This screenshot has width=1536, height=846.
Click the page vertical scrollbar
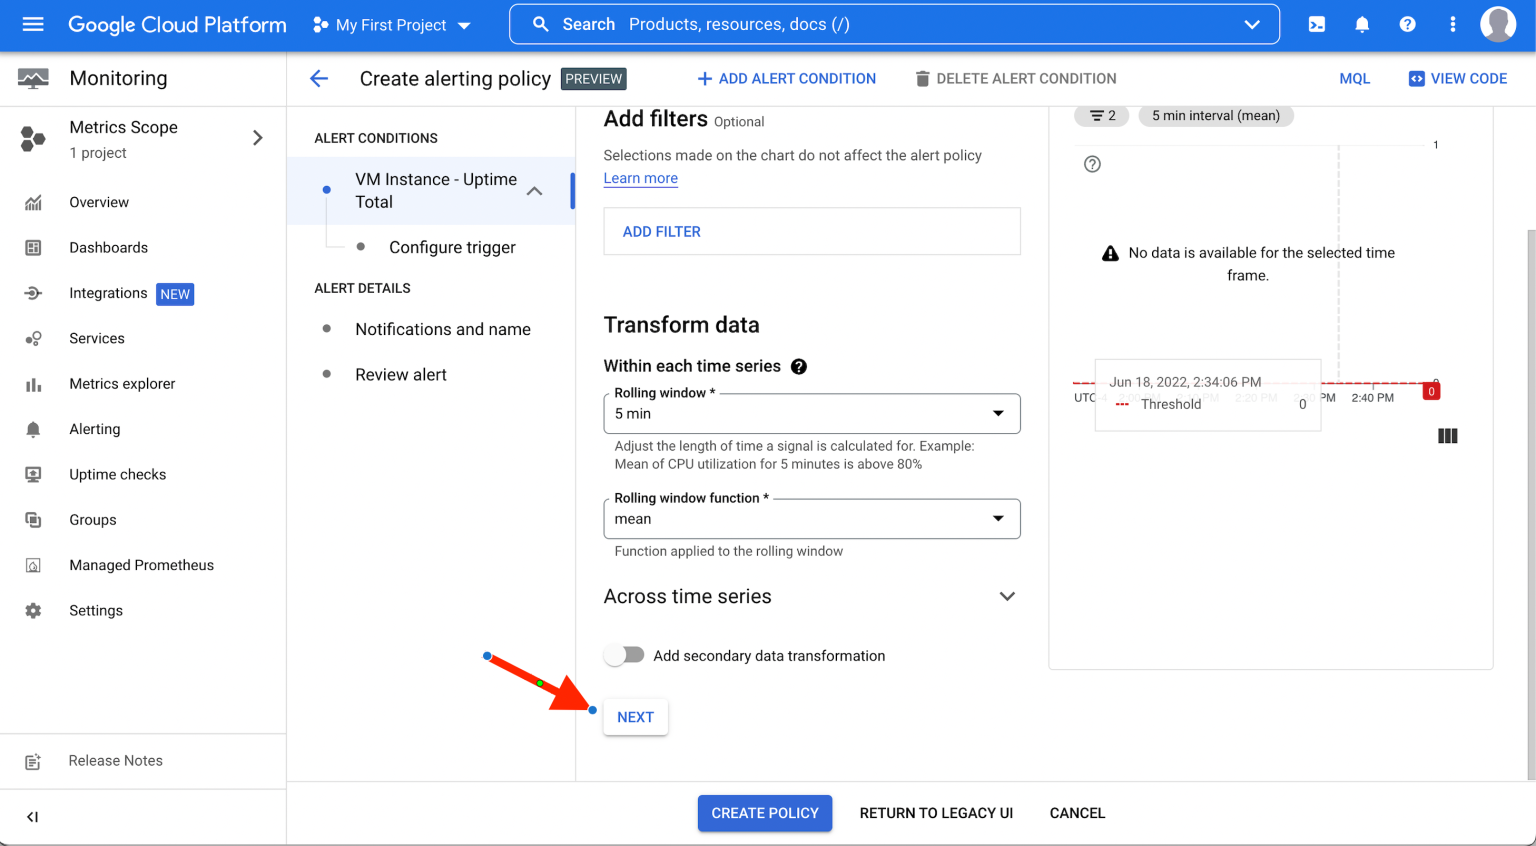coord(1530,505)
